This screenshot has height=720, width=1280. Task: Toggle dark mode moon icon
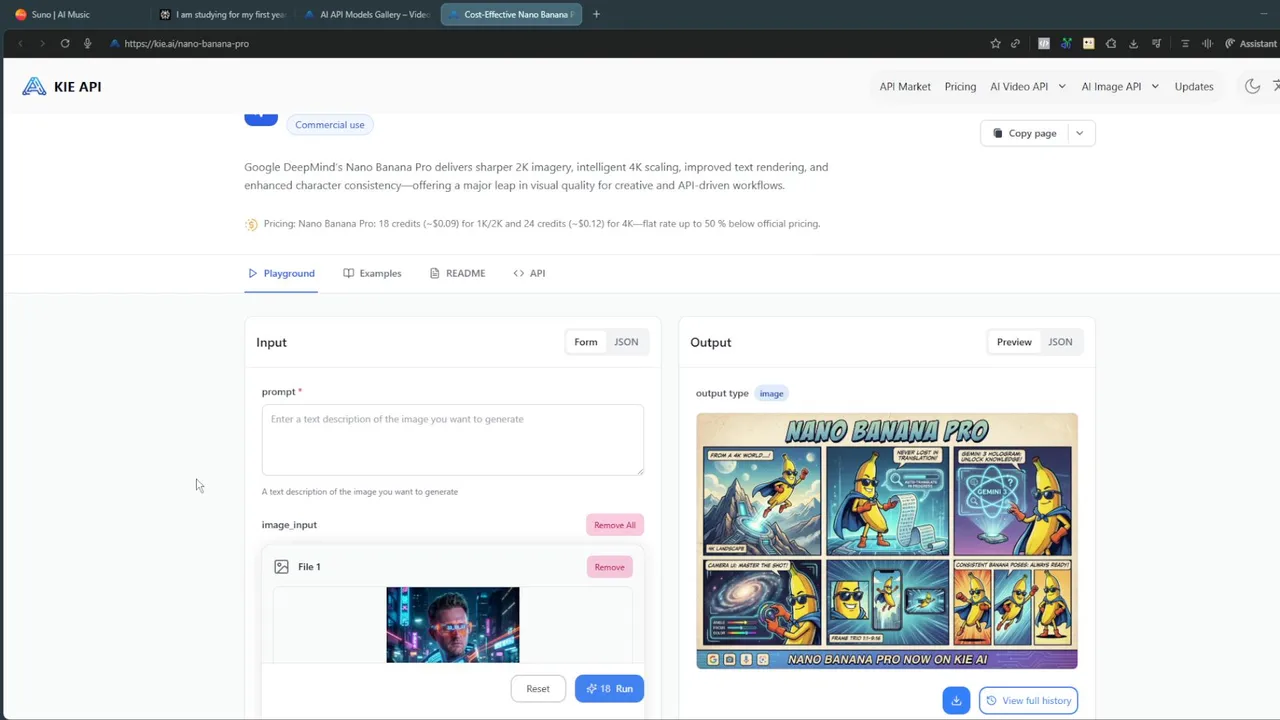pos(1252,87)
